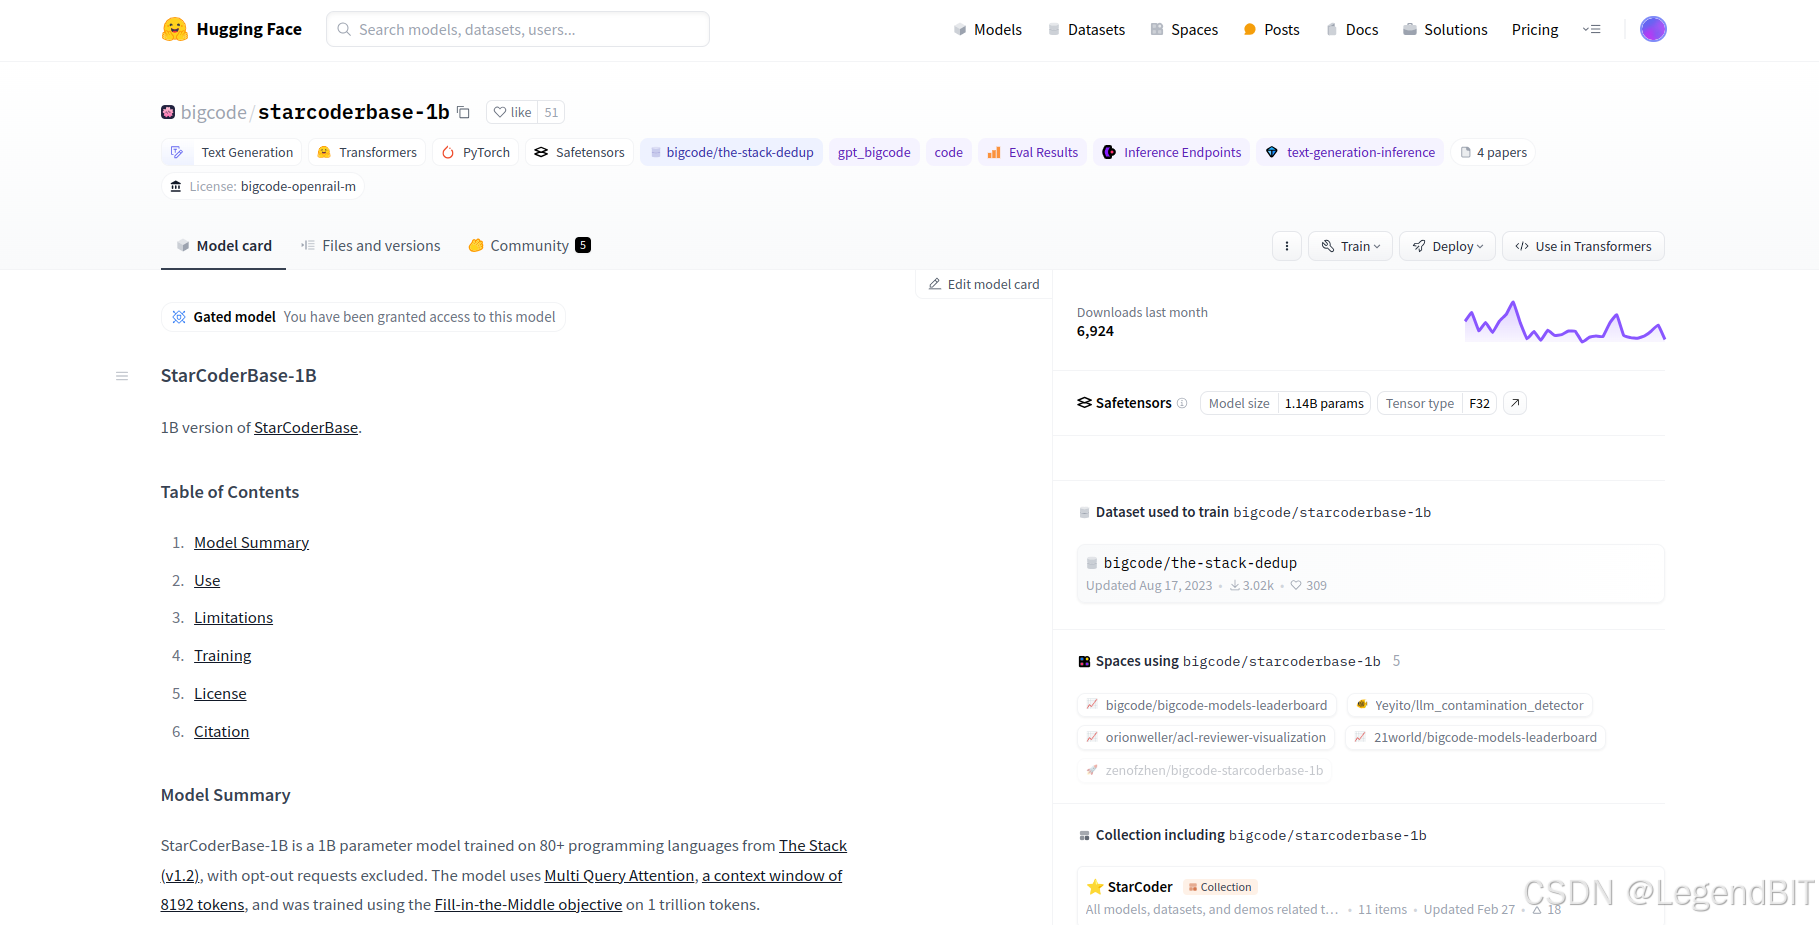This screenshot has height=925, width=1819.
Task: Open Spaces in the top nav
Action: [x=1184, y=29]
